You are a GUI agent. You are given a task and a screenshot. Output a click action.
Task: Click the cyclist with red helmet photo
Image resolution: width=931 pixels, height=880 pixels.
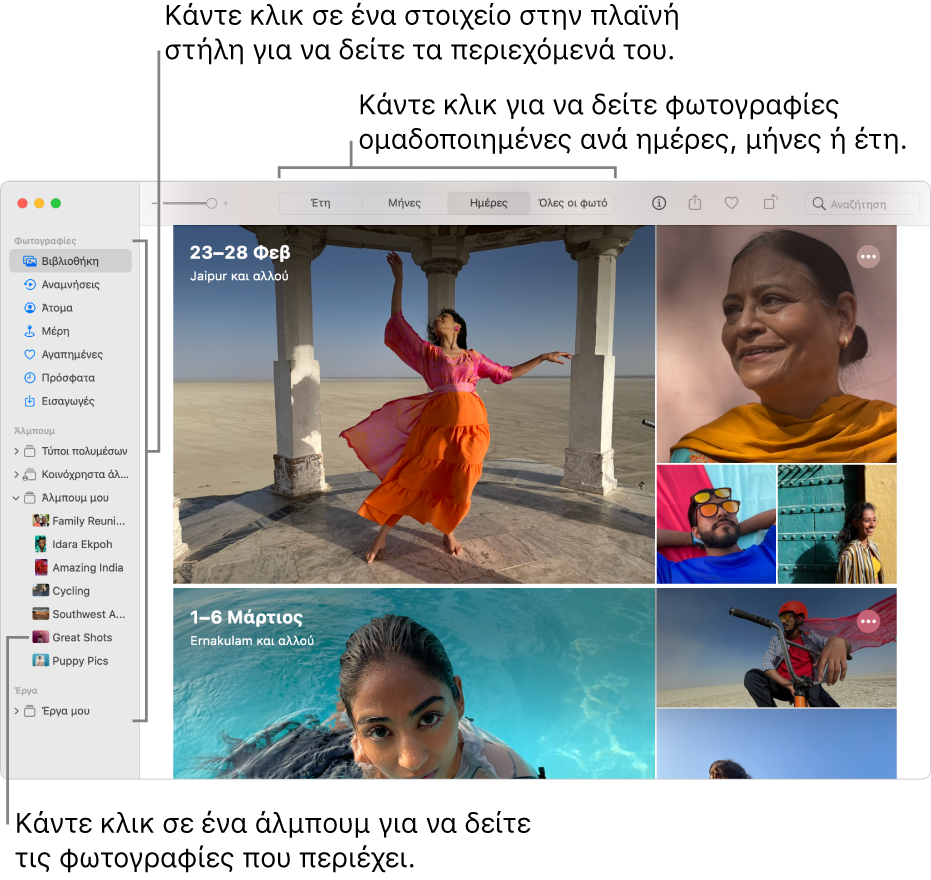777,647
